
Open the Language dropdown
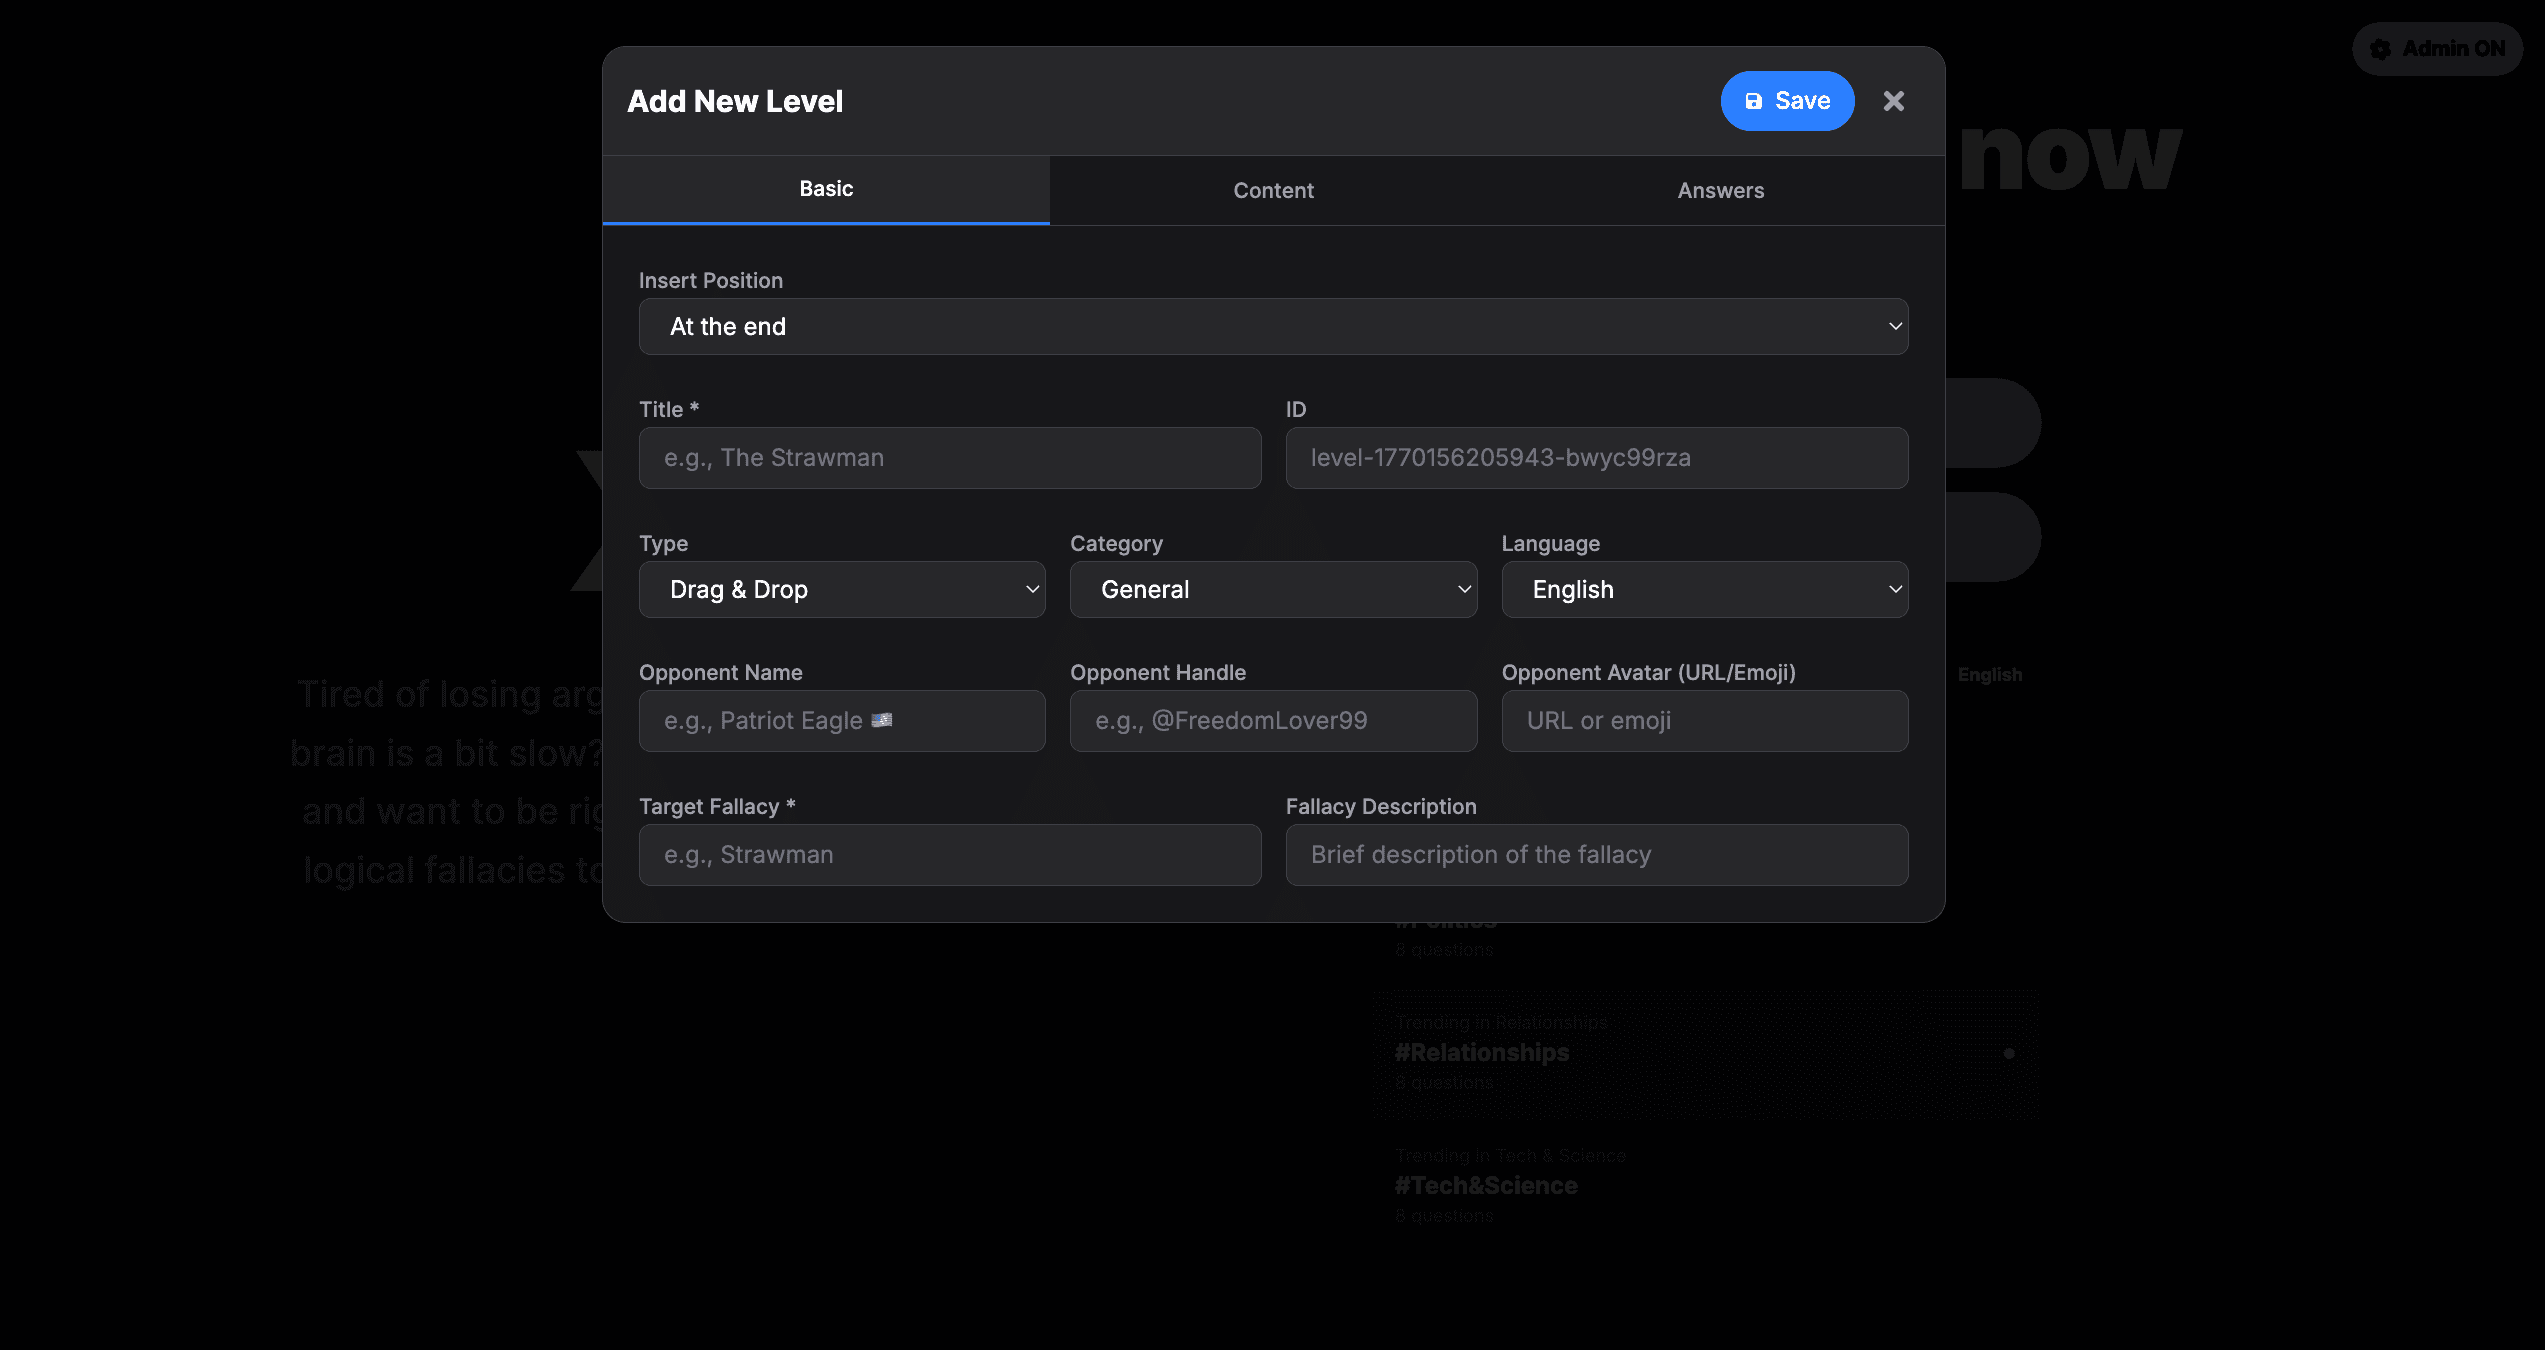pos(1704,590)
